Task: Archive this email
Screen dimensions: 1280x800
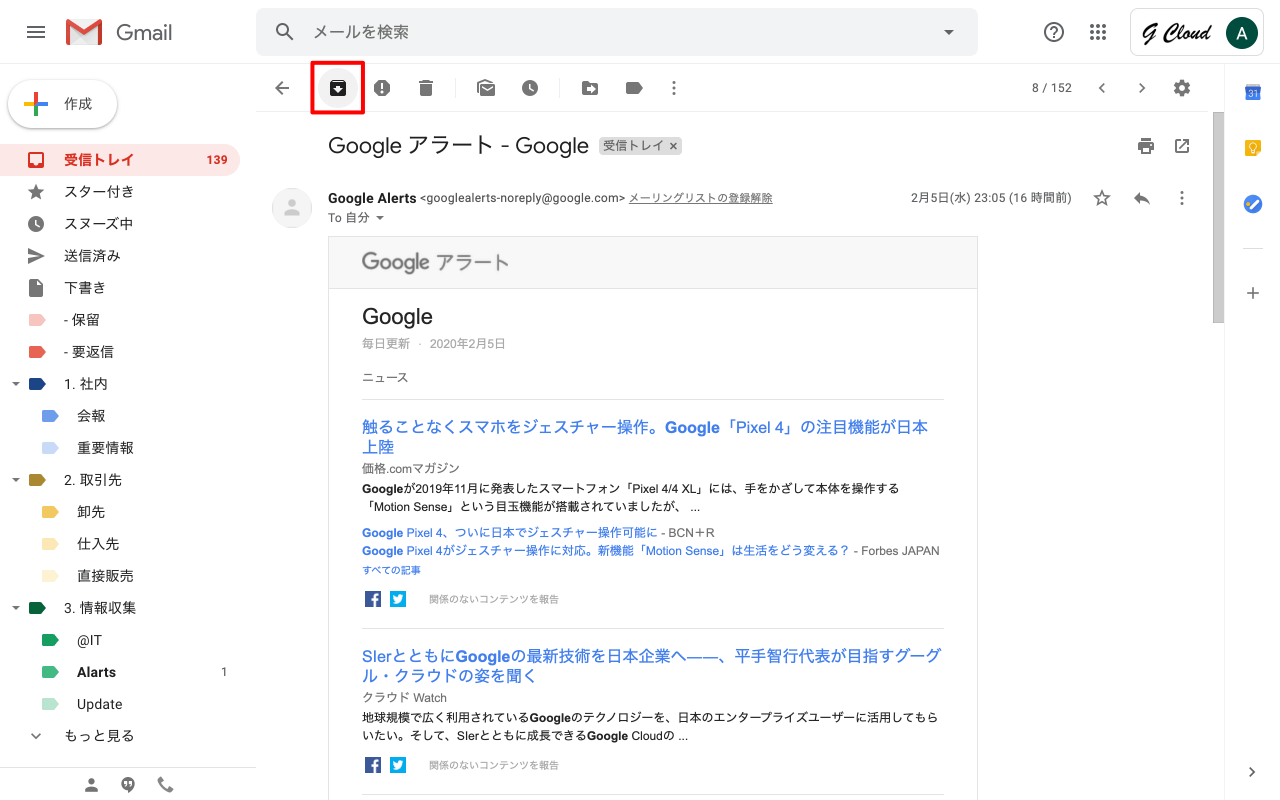Action: 338,88
